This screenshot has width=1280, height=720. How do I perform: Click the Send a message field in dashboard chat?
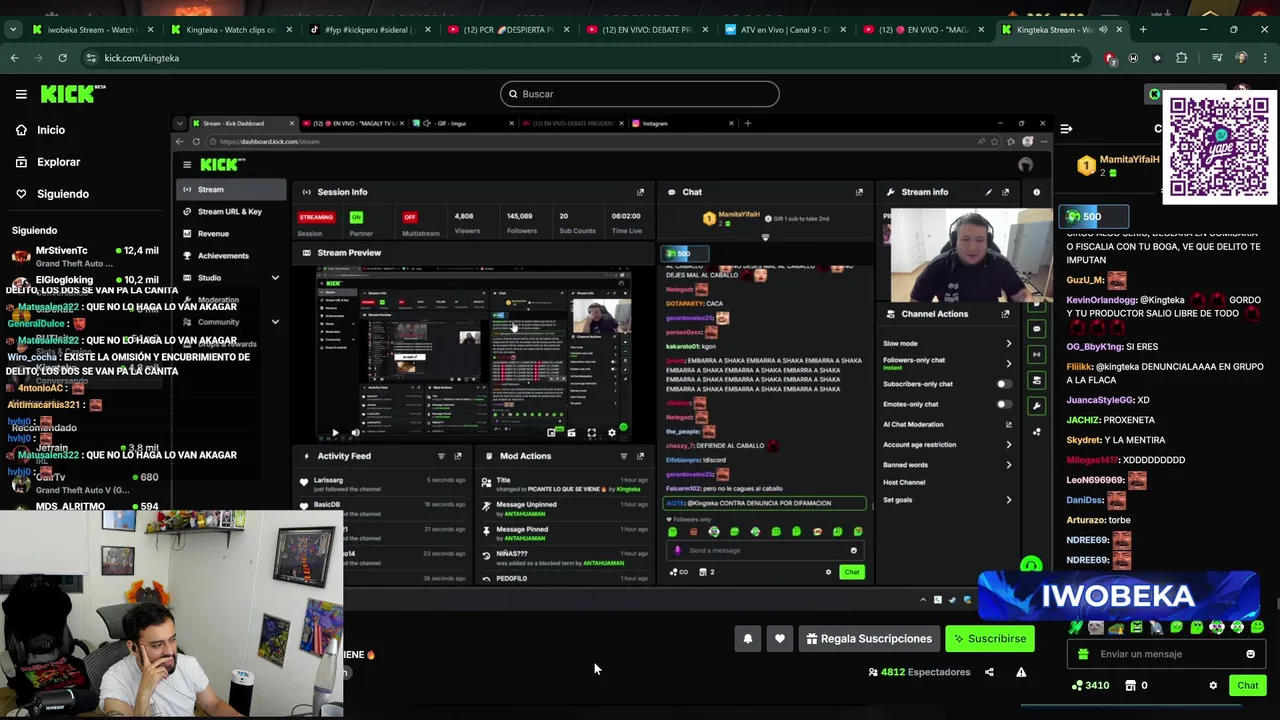click(x=765, y=550)
